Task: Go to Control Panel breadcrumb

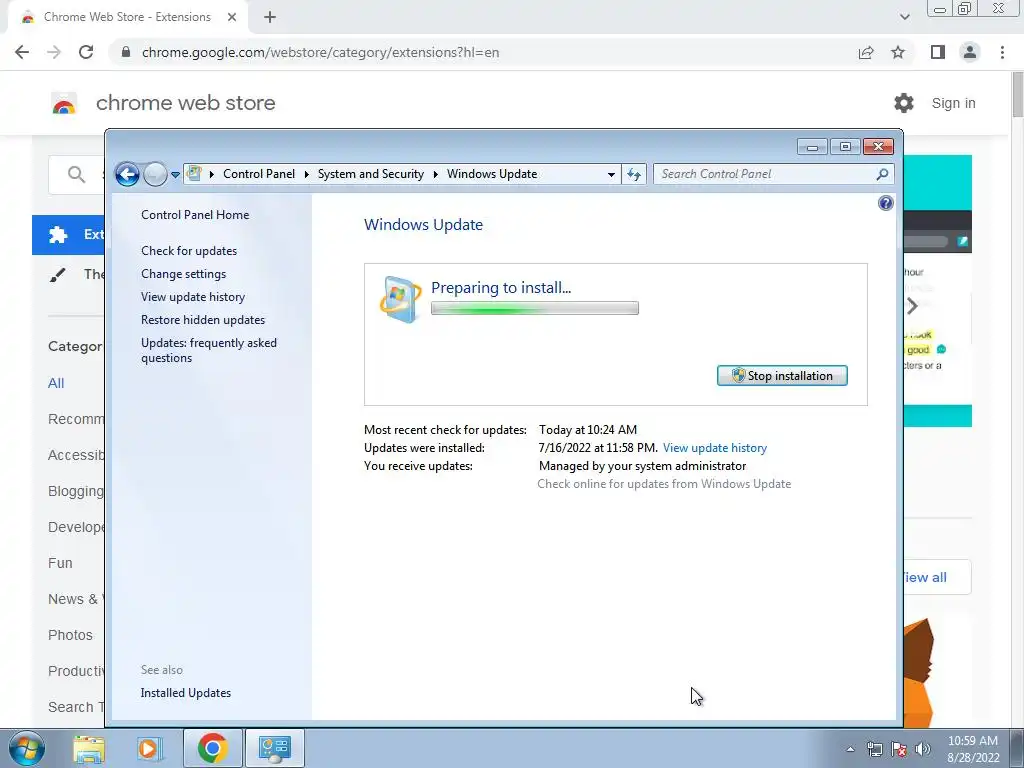Action: coord(259,174)
